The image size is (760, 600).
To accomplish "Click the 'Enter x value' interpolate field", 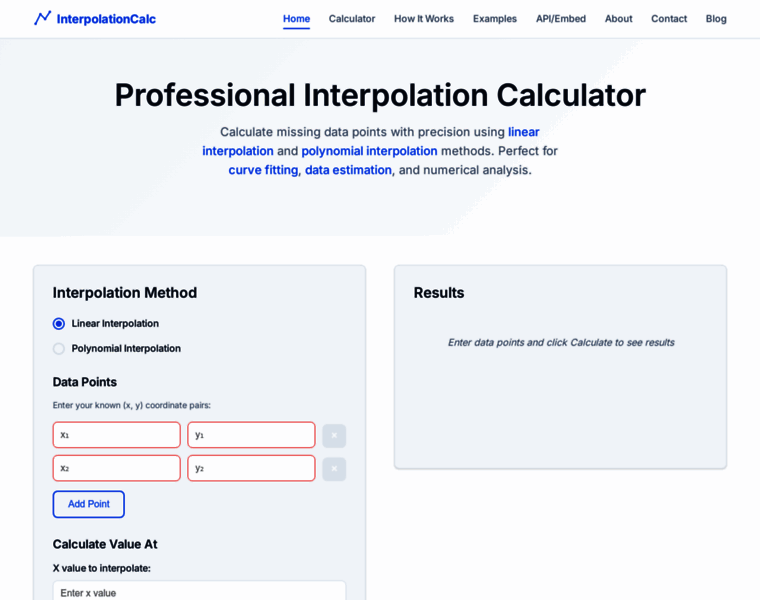I will click(x=199, y=592).
